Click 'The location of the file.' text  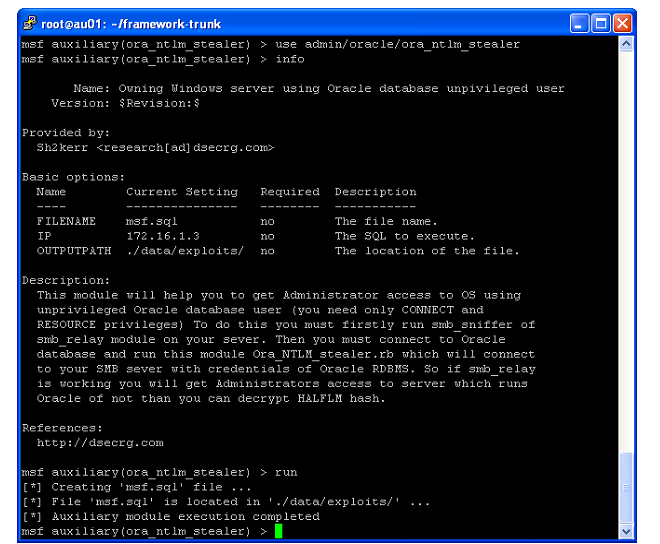click(x=427, y=251)
